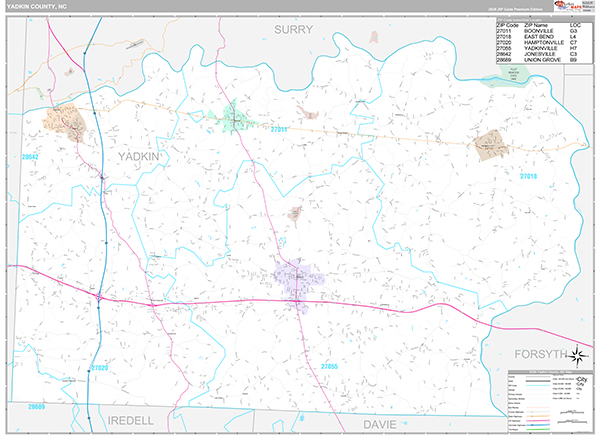
Task: Select HAMPTONVILLE in the ZIP index table
Action: pos(544,42)
